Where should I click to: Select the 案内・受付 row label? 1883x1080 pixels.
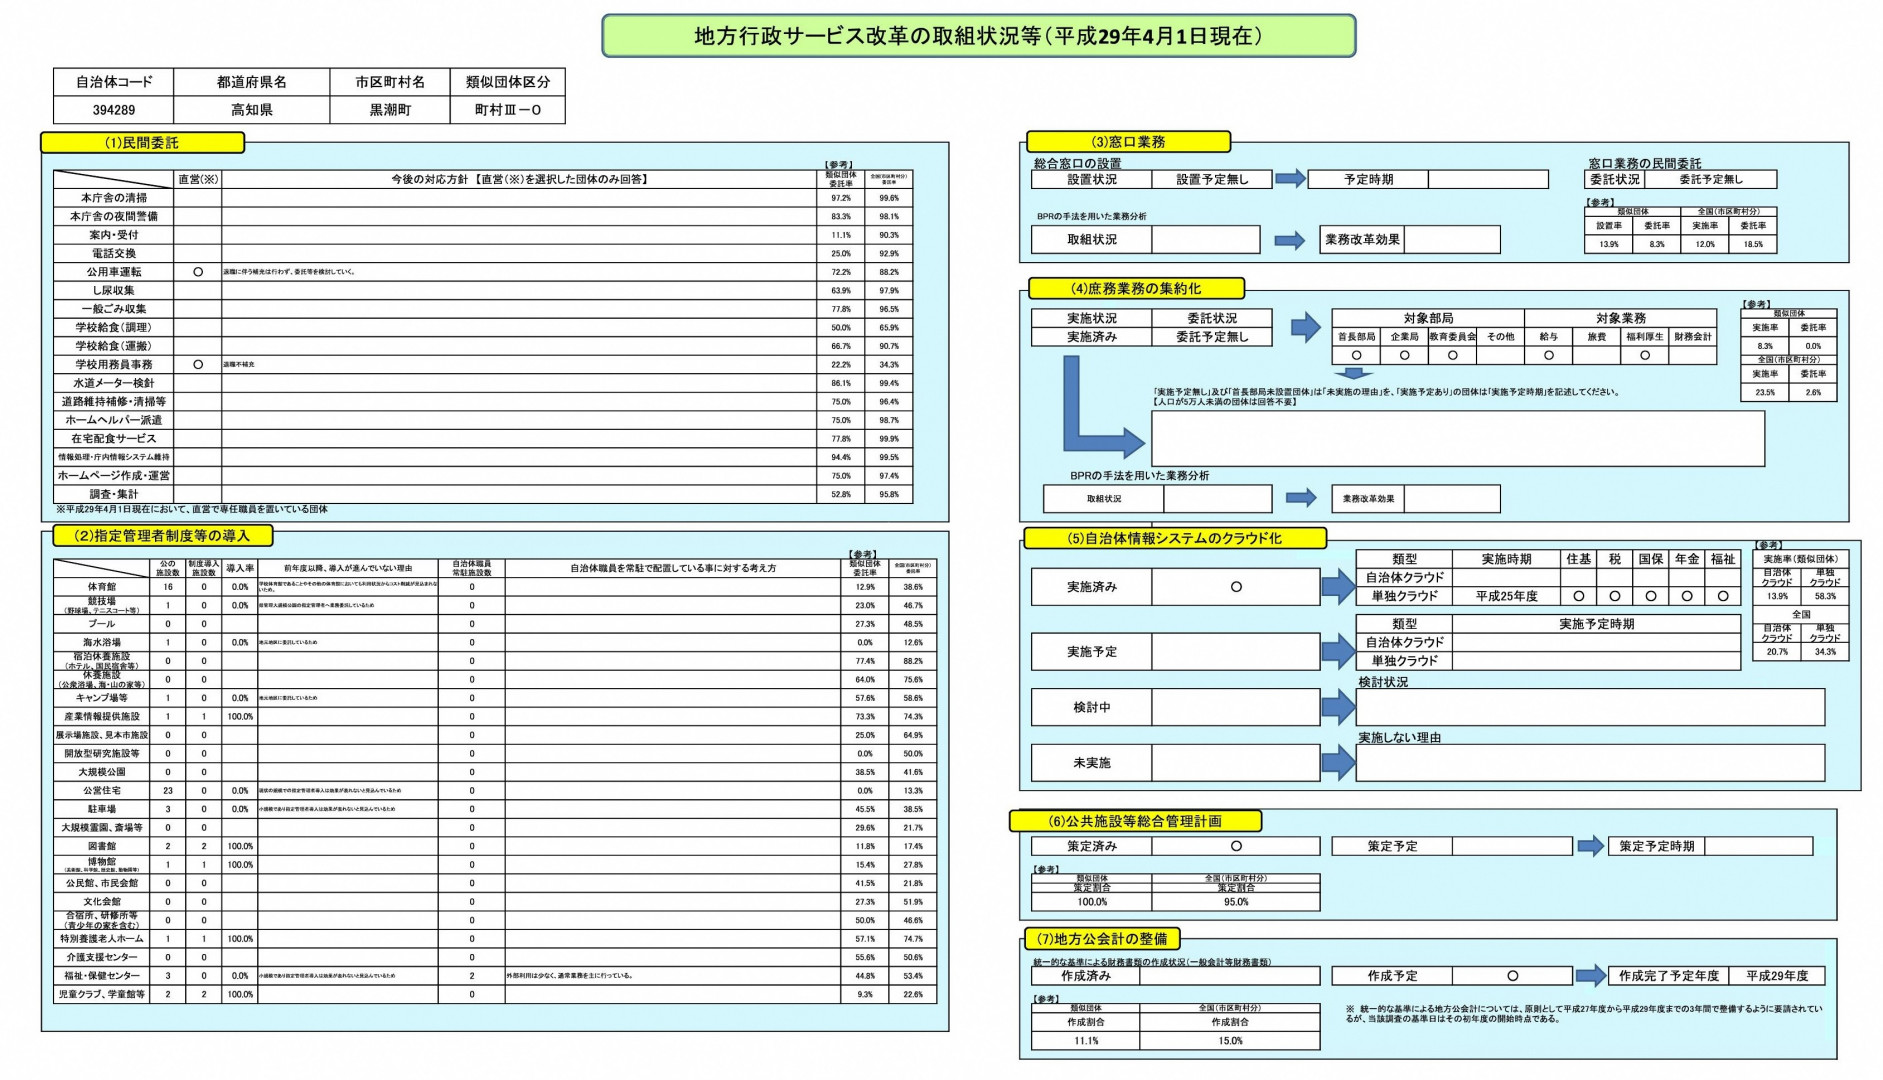tap(114, 235)
